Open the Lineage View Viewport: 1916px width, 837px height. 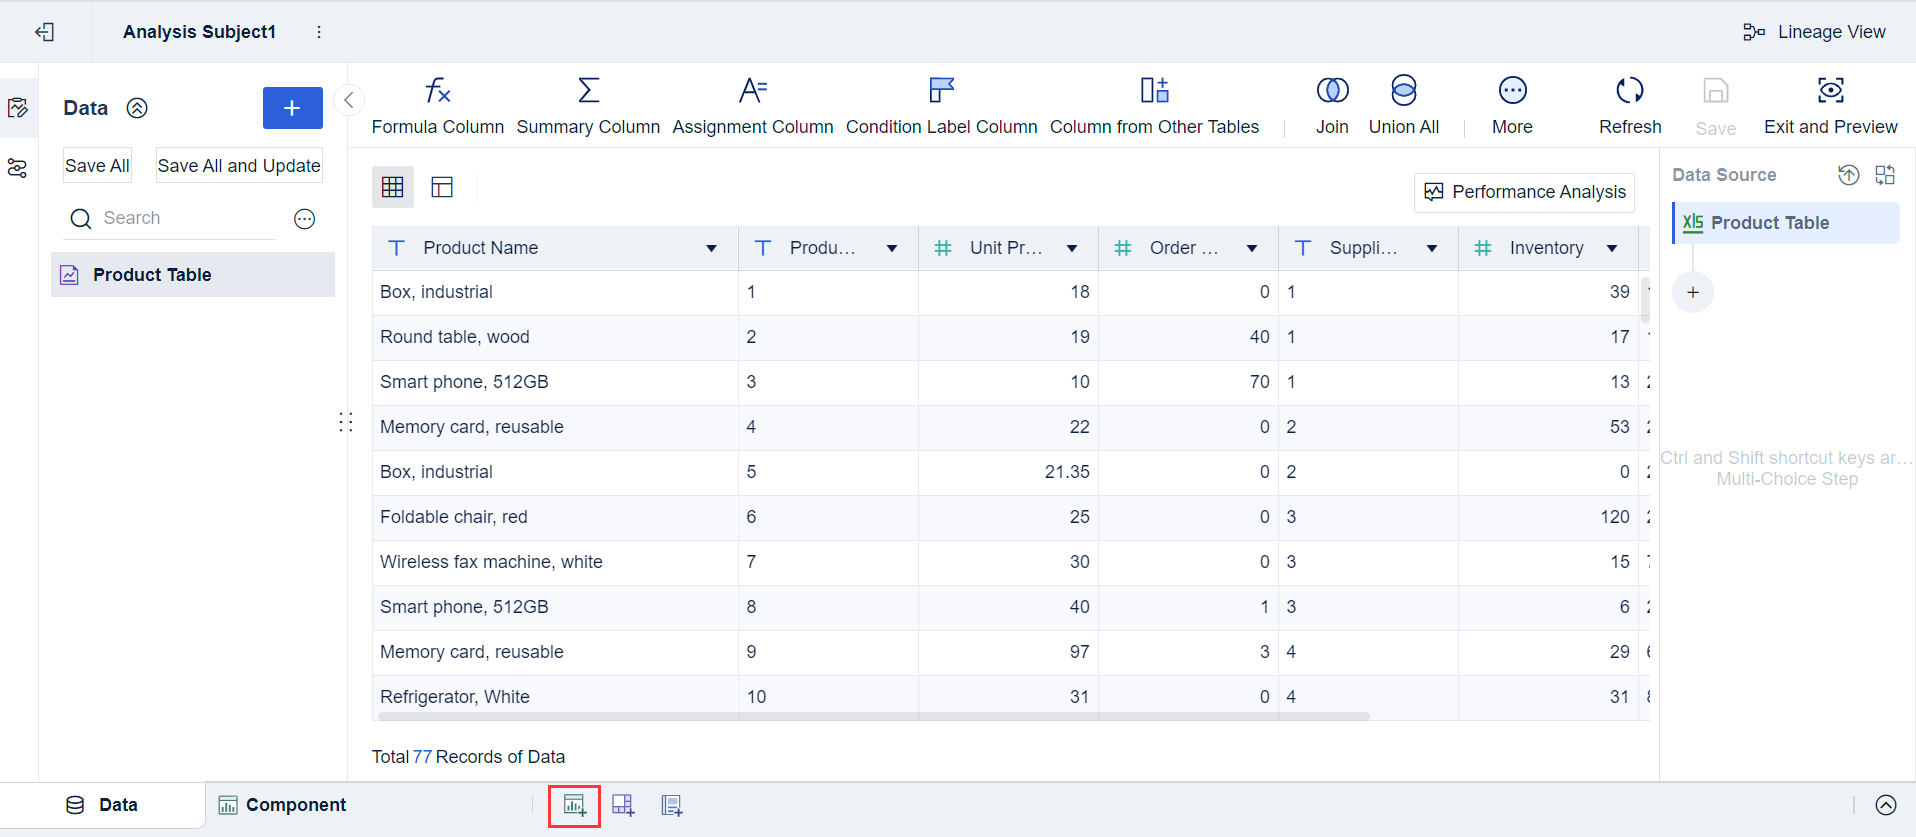pyautogui.click(x=1814, y=32)
